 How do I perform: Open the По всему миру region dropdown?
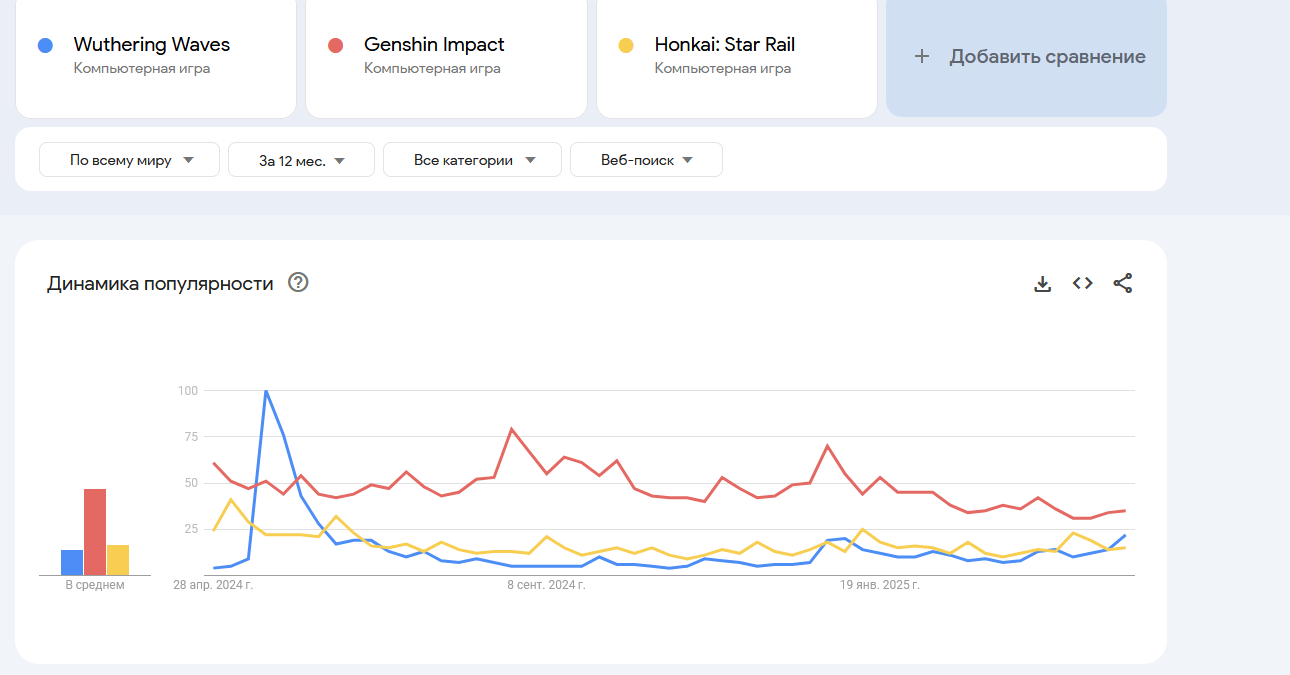129,160
